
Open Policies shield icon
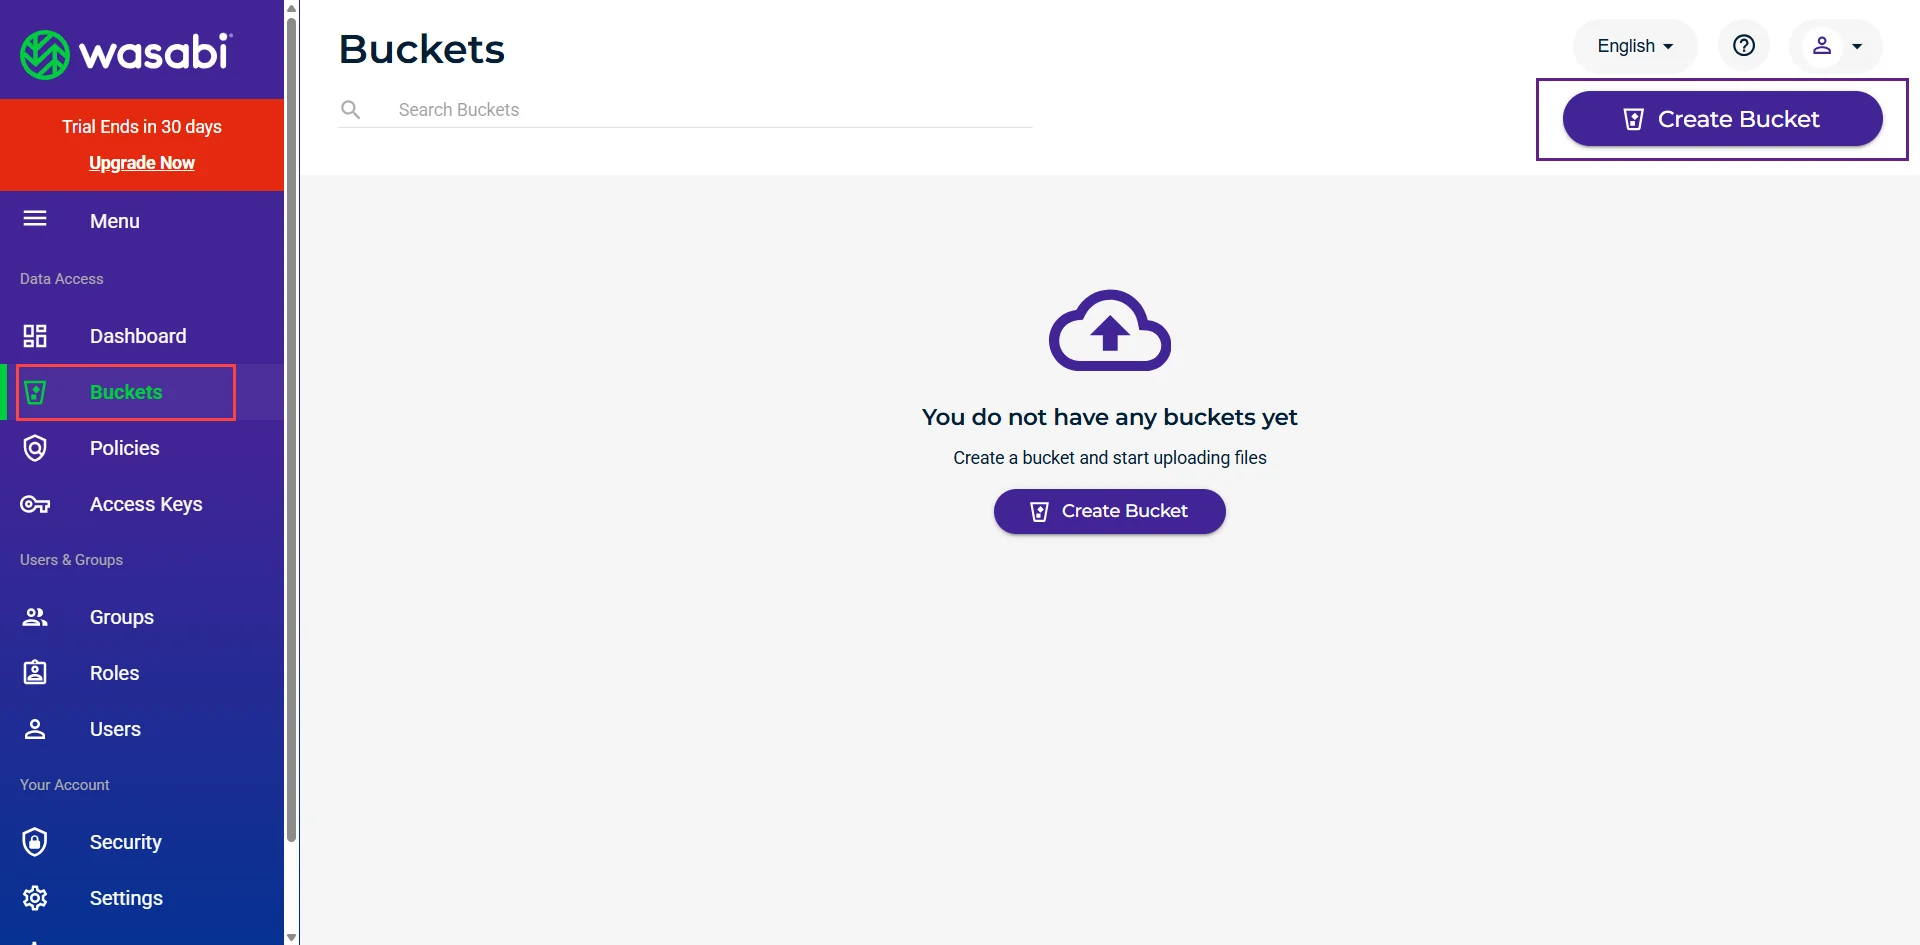pos(35,448)
